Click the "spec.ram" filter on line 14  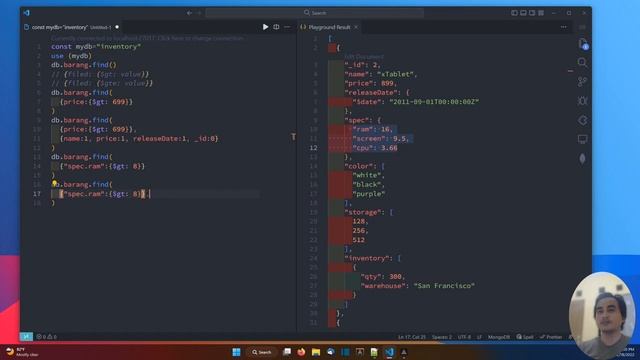point(102,166)
